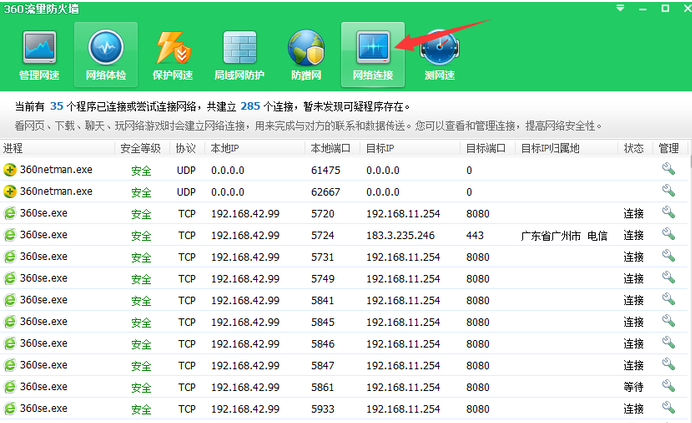Select the 443 target port cell
This screenshot has height=423, width=692.
pos(475,235)
